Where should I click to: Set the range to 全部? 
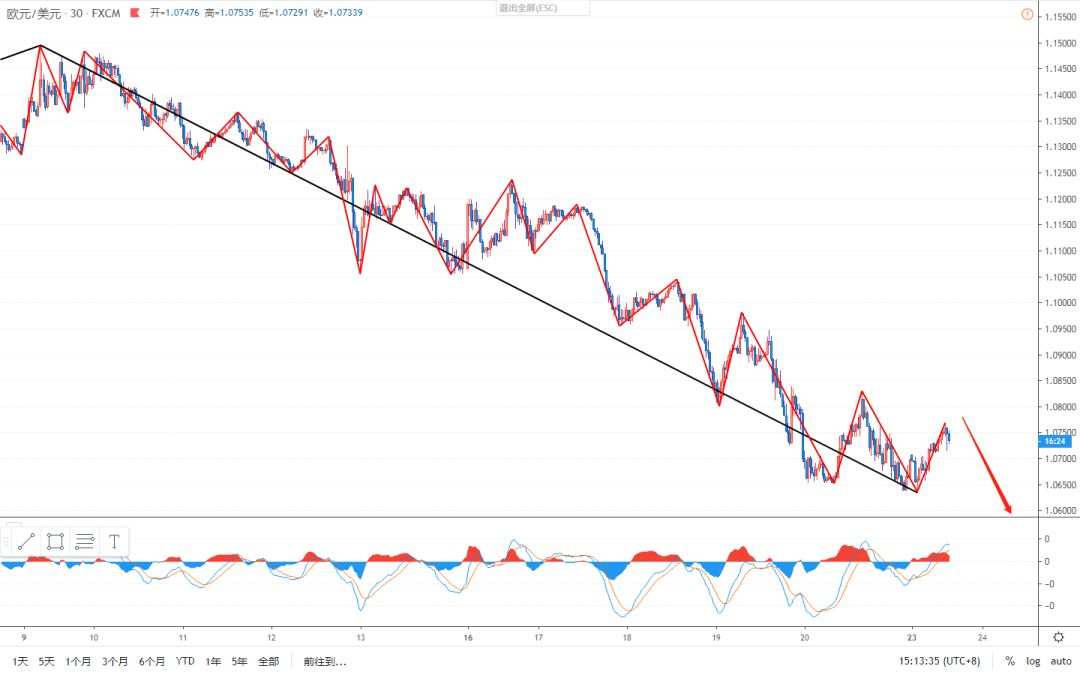tap(269, 661)
